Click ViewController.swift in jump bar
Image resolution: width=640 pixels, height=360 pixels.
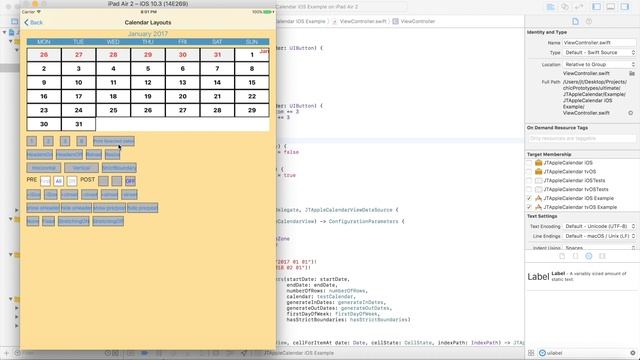click(x=362, y=21)
